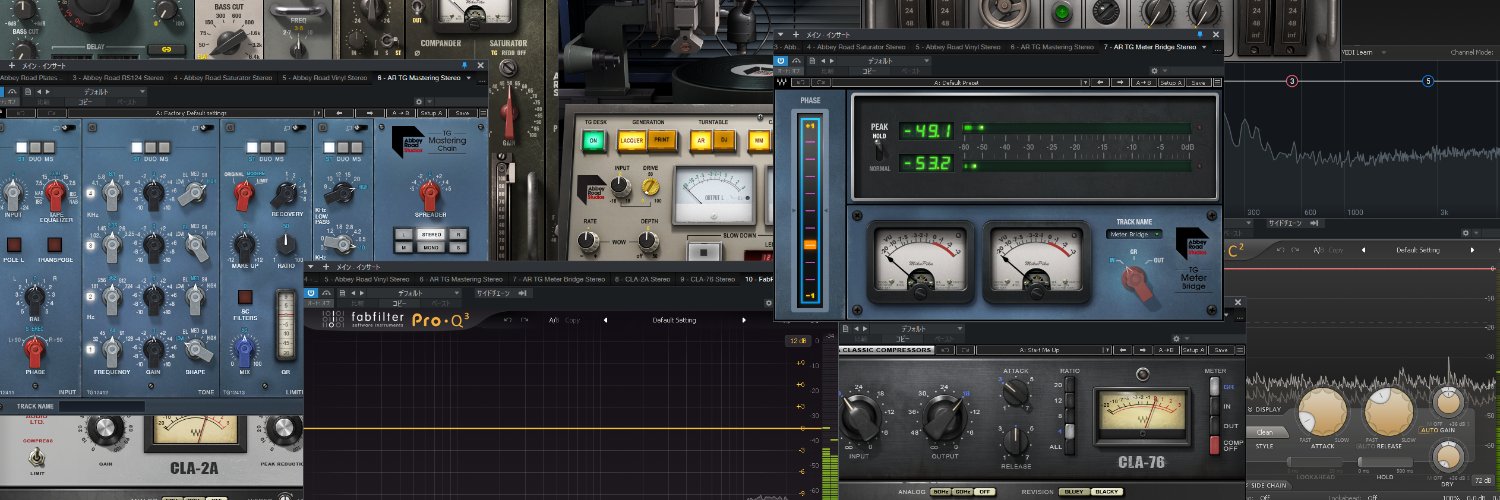1500x500 pixels.
Task: Click SPREADER red knob in TG Mastering
Action: pyautogui.click(x=430, y=194)
